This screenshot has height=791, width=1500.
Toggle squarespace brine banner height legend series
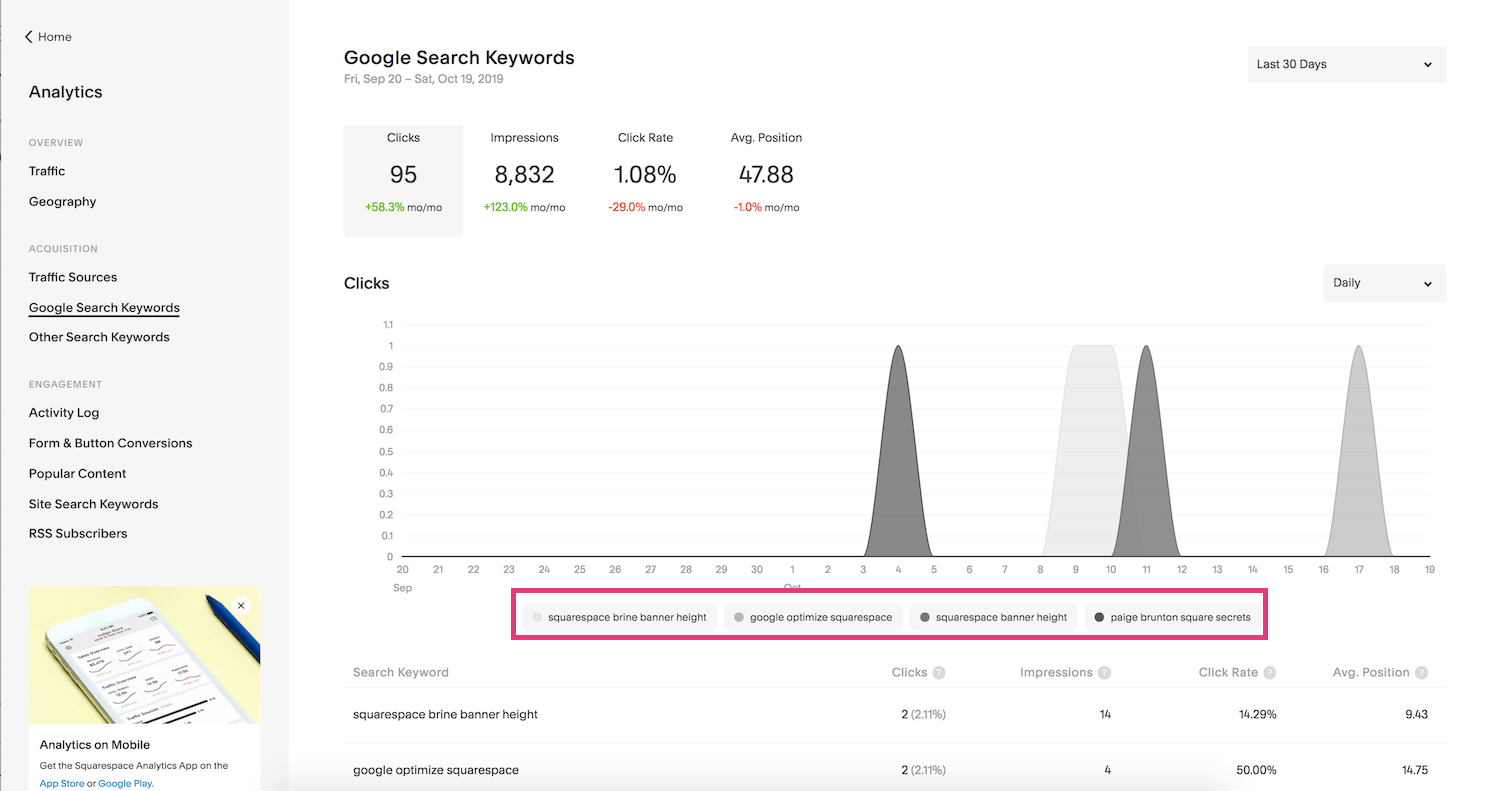pyautogui.click(x=619, y=617)
